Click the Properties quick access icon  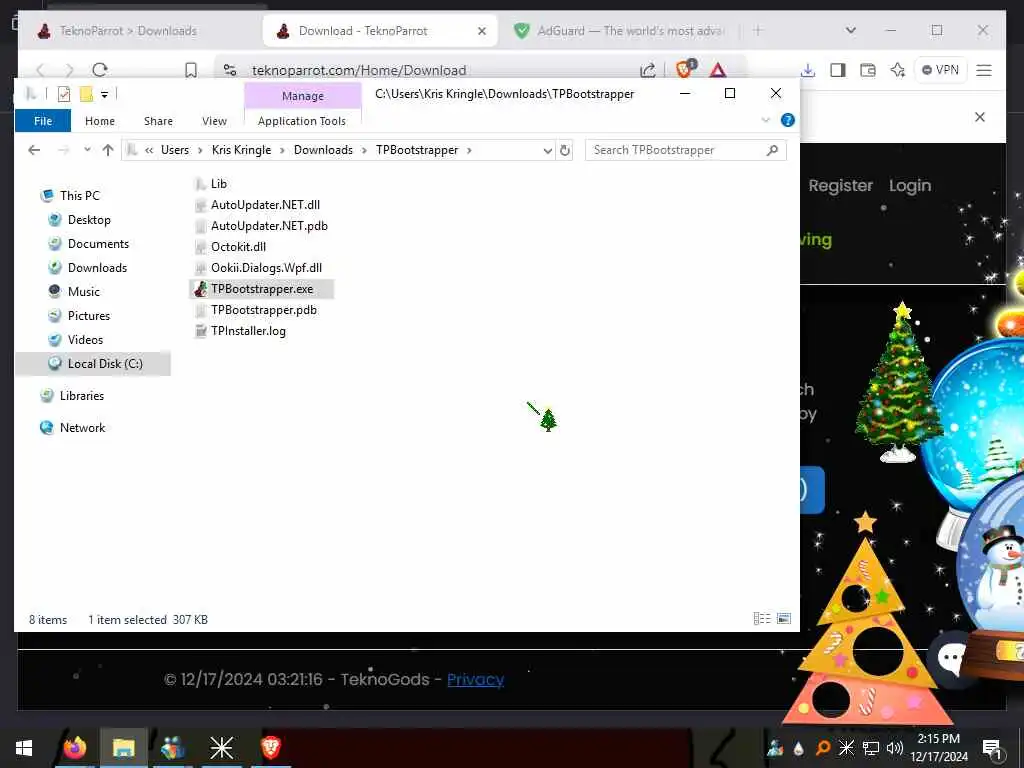click(x=64, y=94)
